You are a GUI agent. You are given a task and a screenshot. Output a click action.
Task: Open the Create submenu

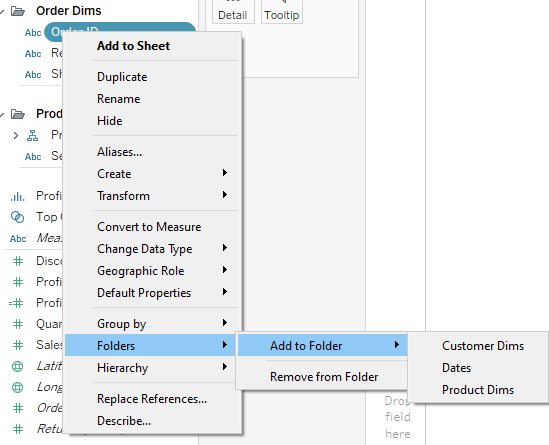click(150, 174)
